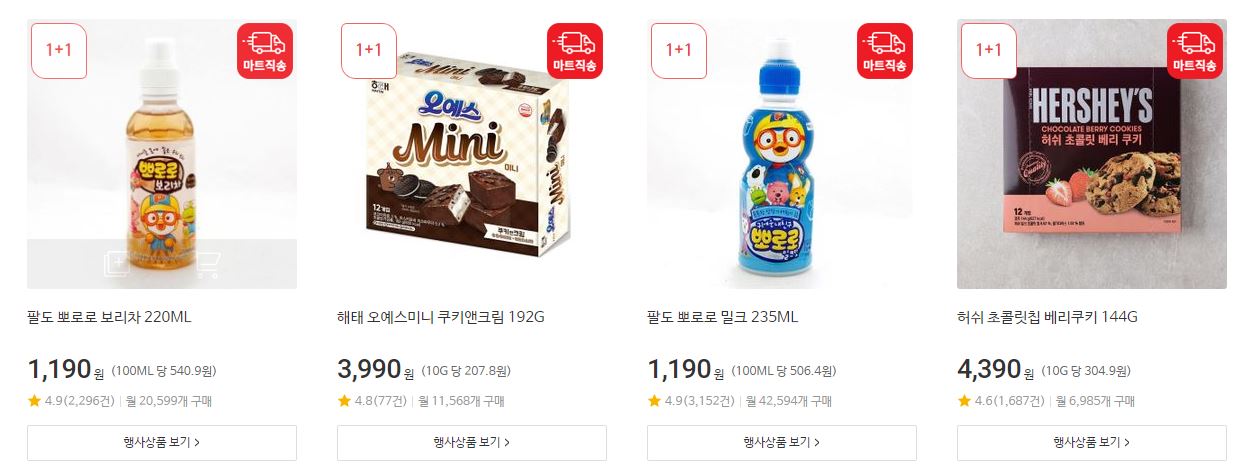Click 1+1 badge on Pororo barley tea

pos(59,51)
